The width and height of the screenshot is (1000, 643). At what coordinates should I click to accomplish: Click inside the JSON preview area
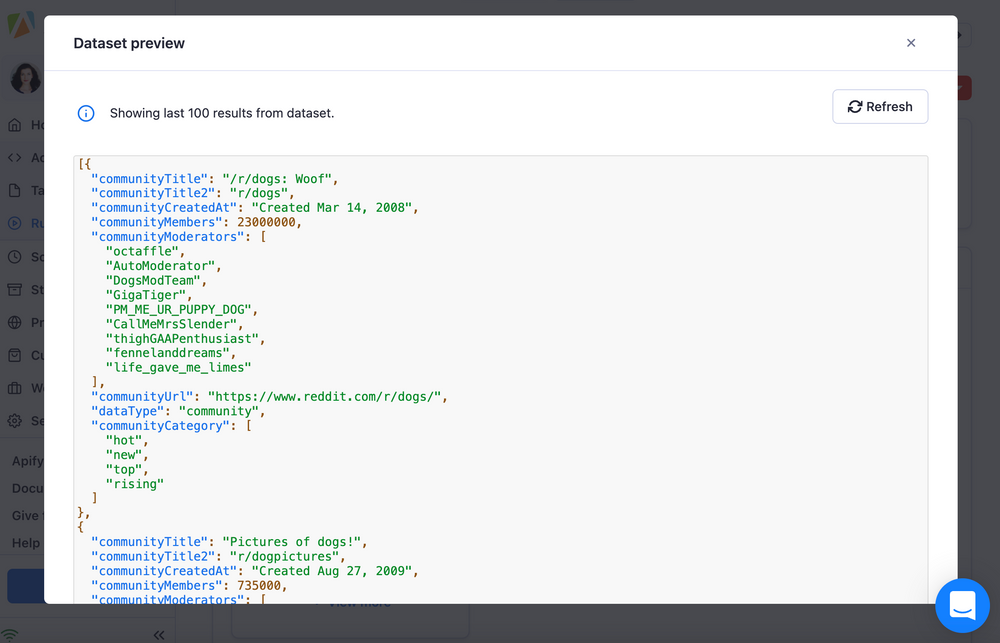point(500,380)
